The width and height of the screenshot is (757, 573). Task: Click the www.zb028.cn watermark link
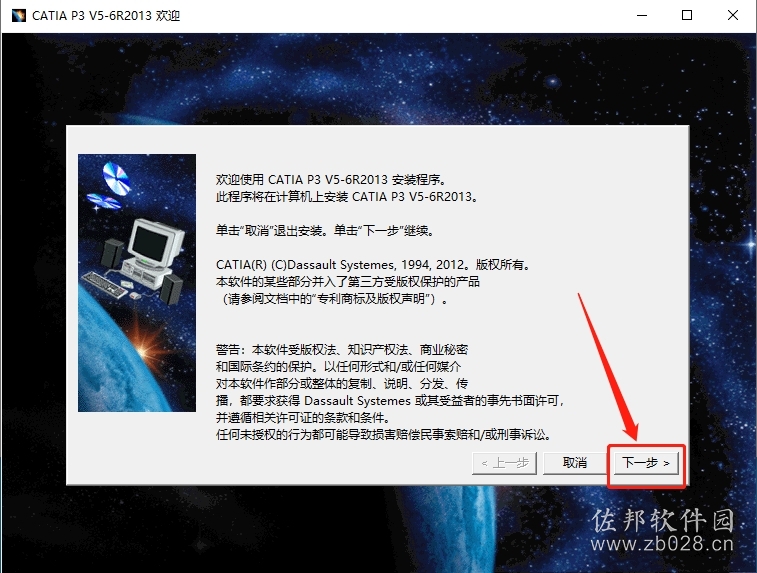click(662, 544)
